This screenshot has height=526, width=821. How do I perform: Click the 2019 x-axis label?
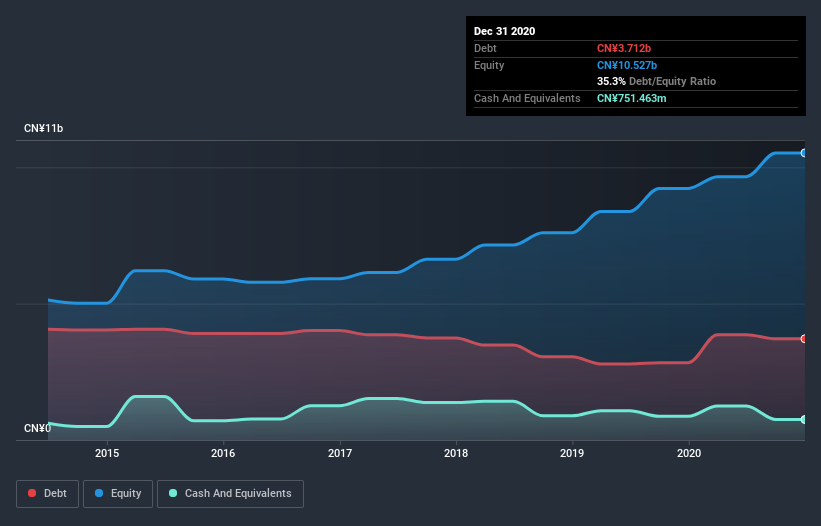572,453
